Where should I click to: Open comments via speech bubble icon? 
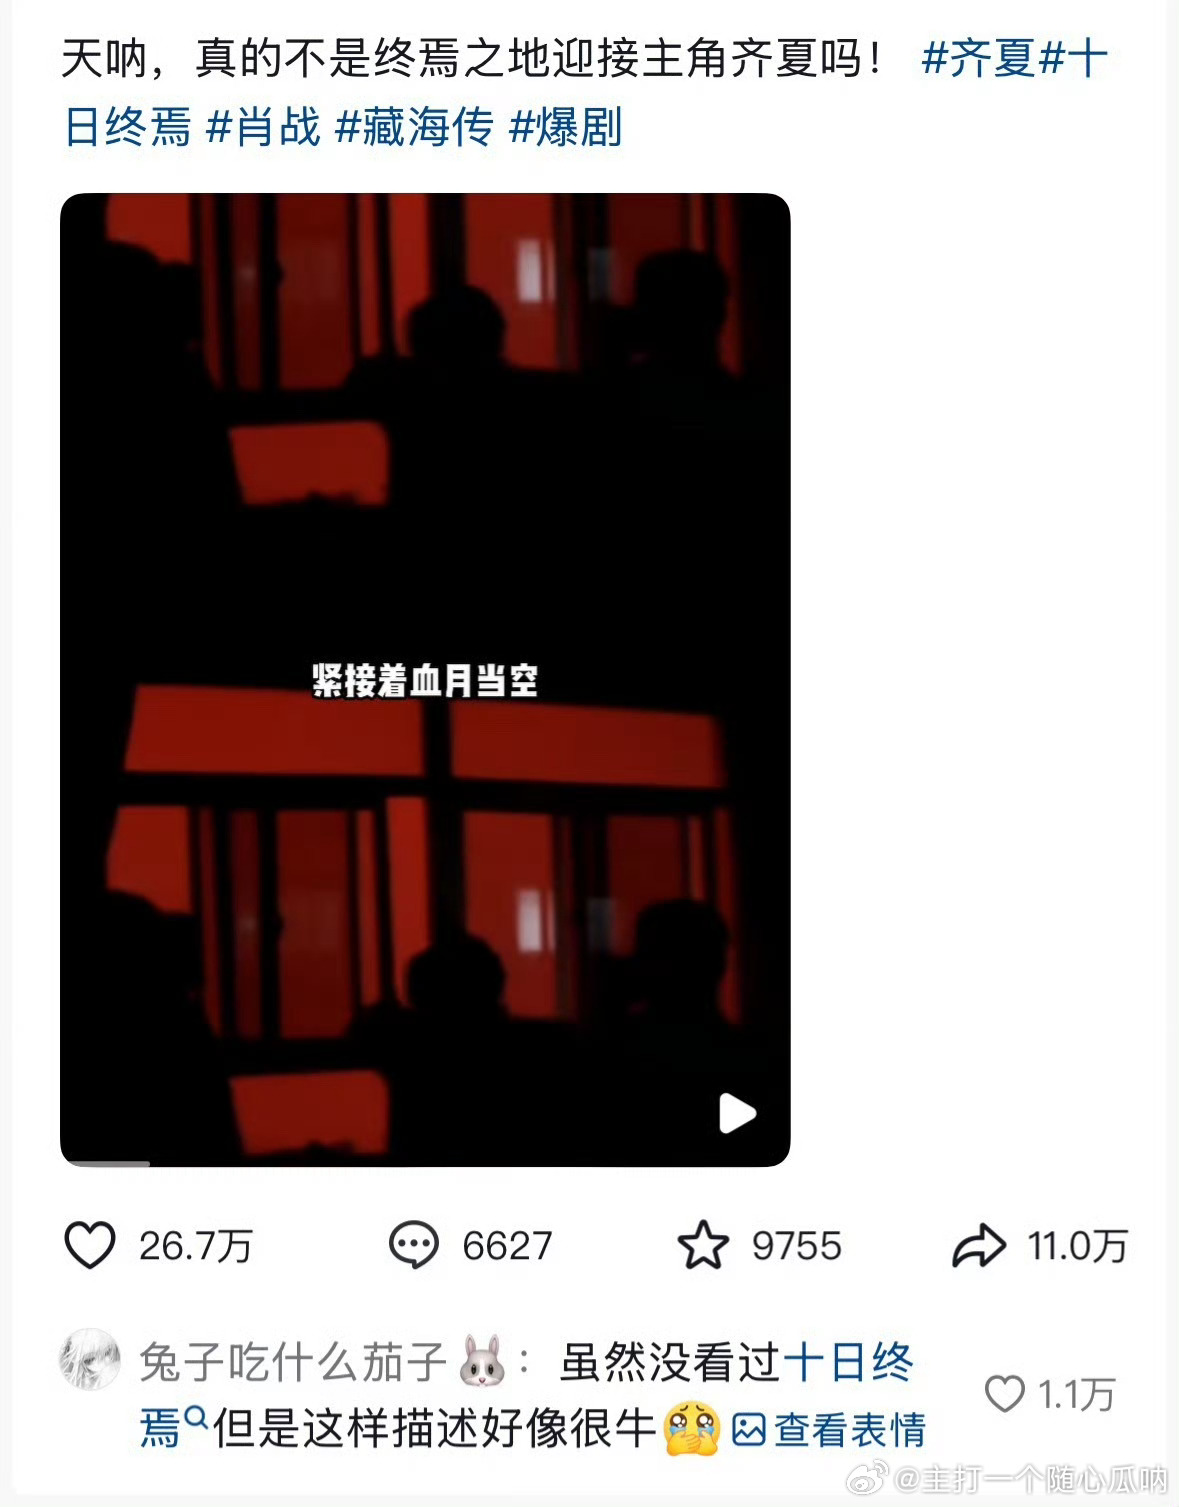413,1246
